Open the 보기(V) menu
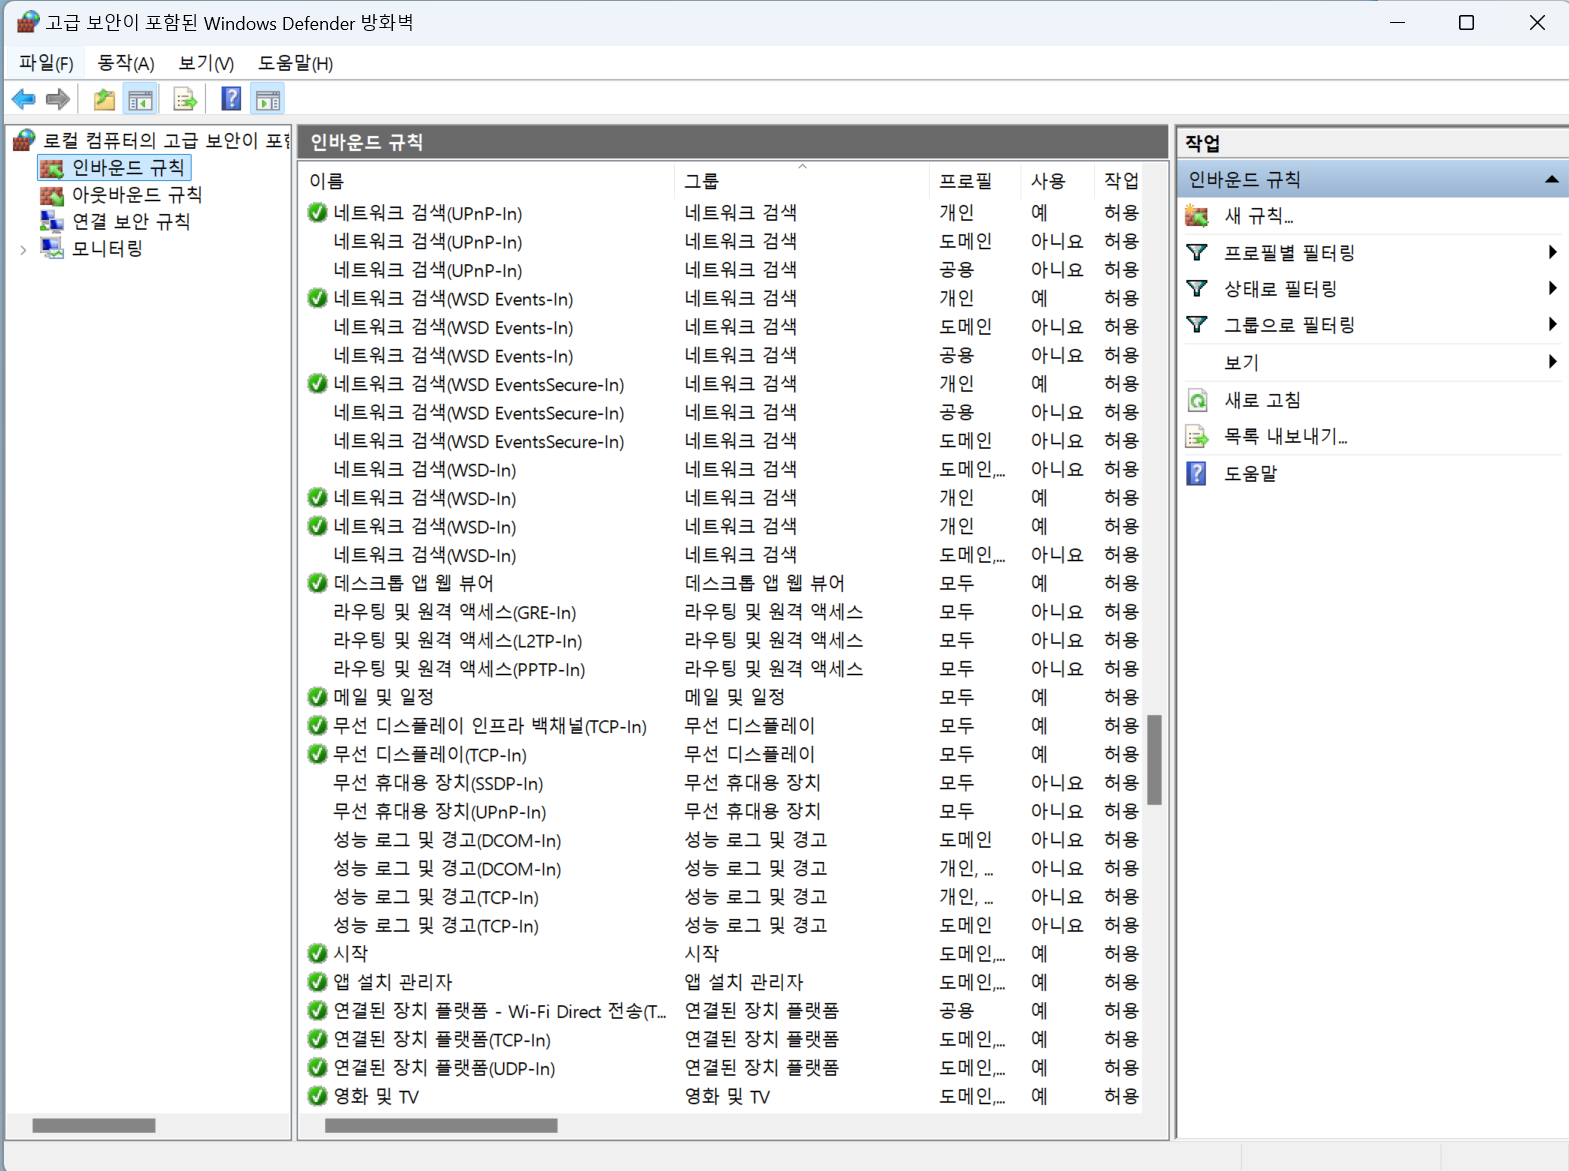1569x1171 pixels. (206, 63)
